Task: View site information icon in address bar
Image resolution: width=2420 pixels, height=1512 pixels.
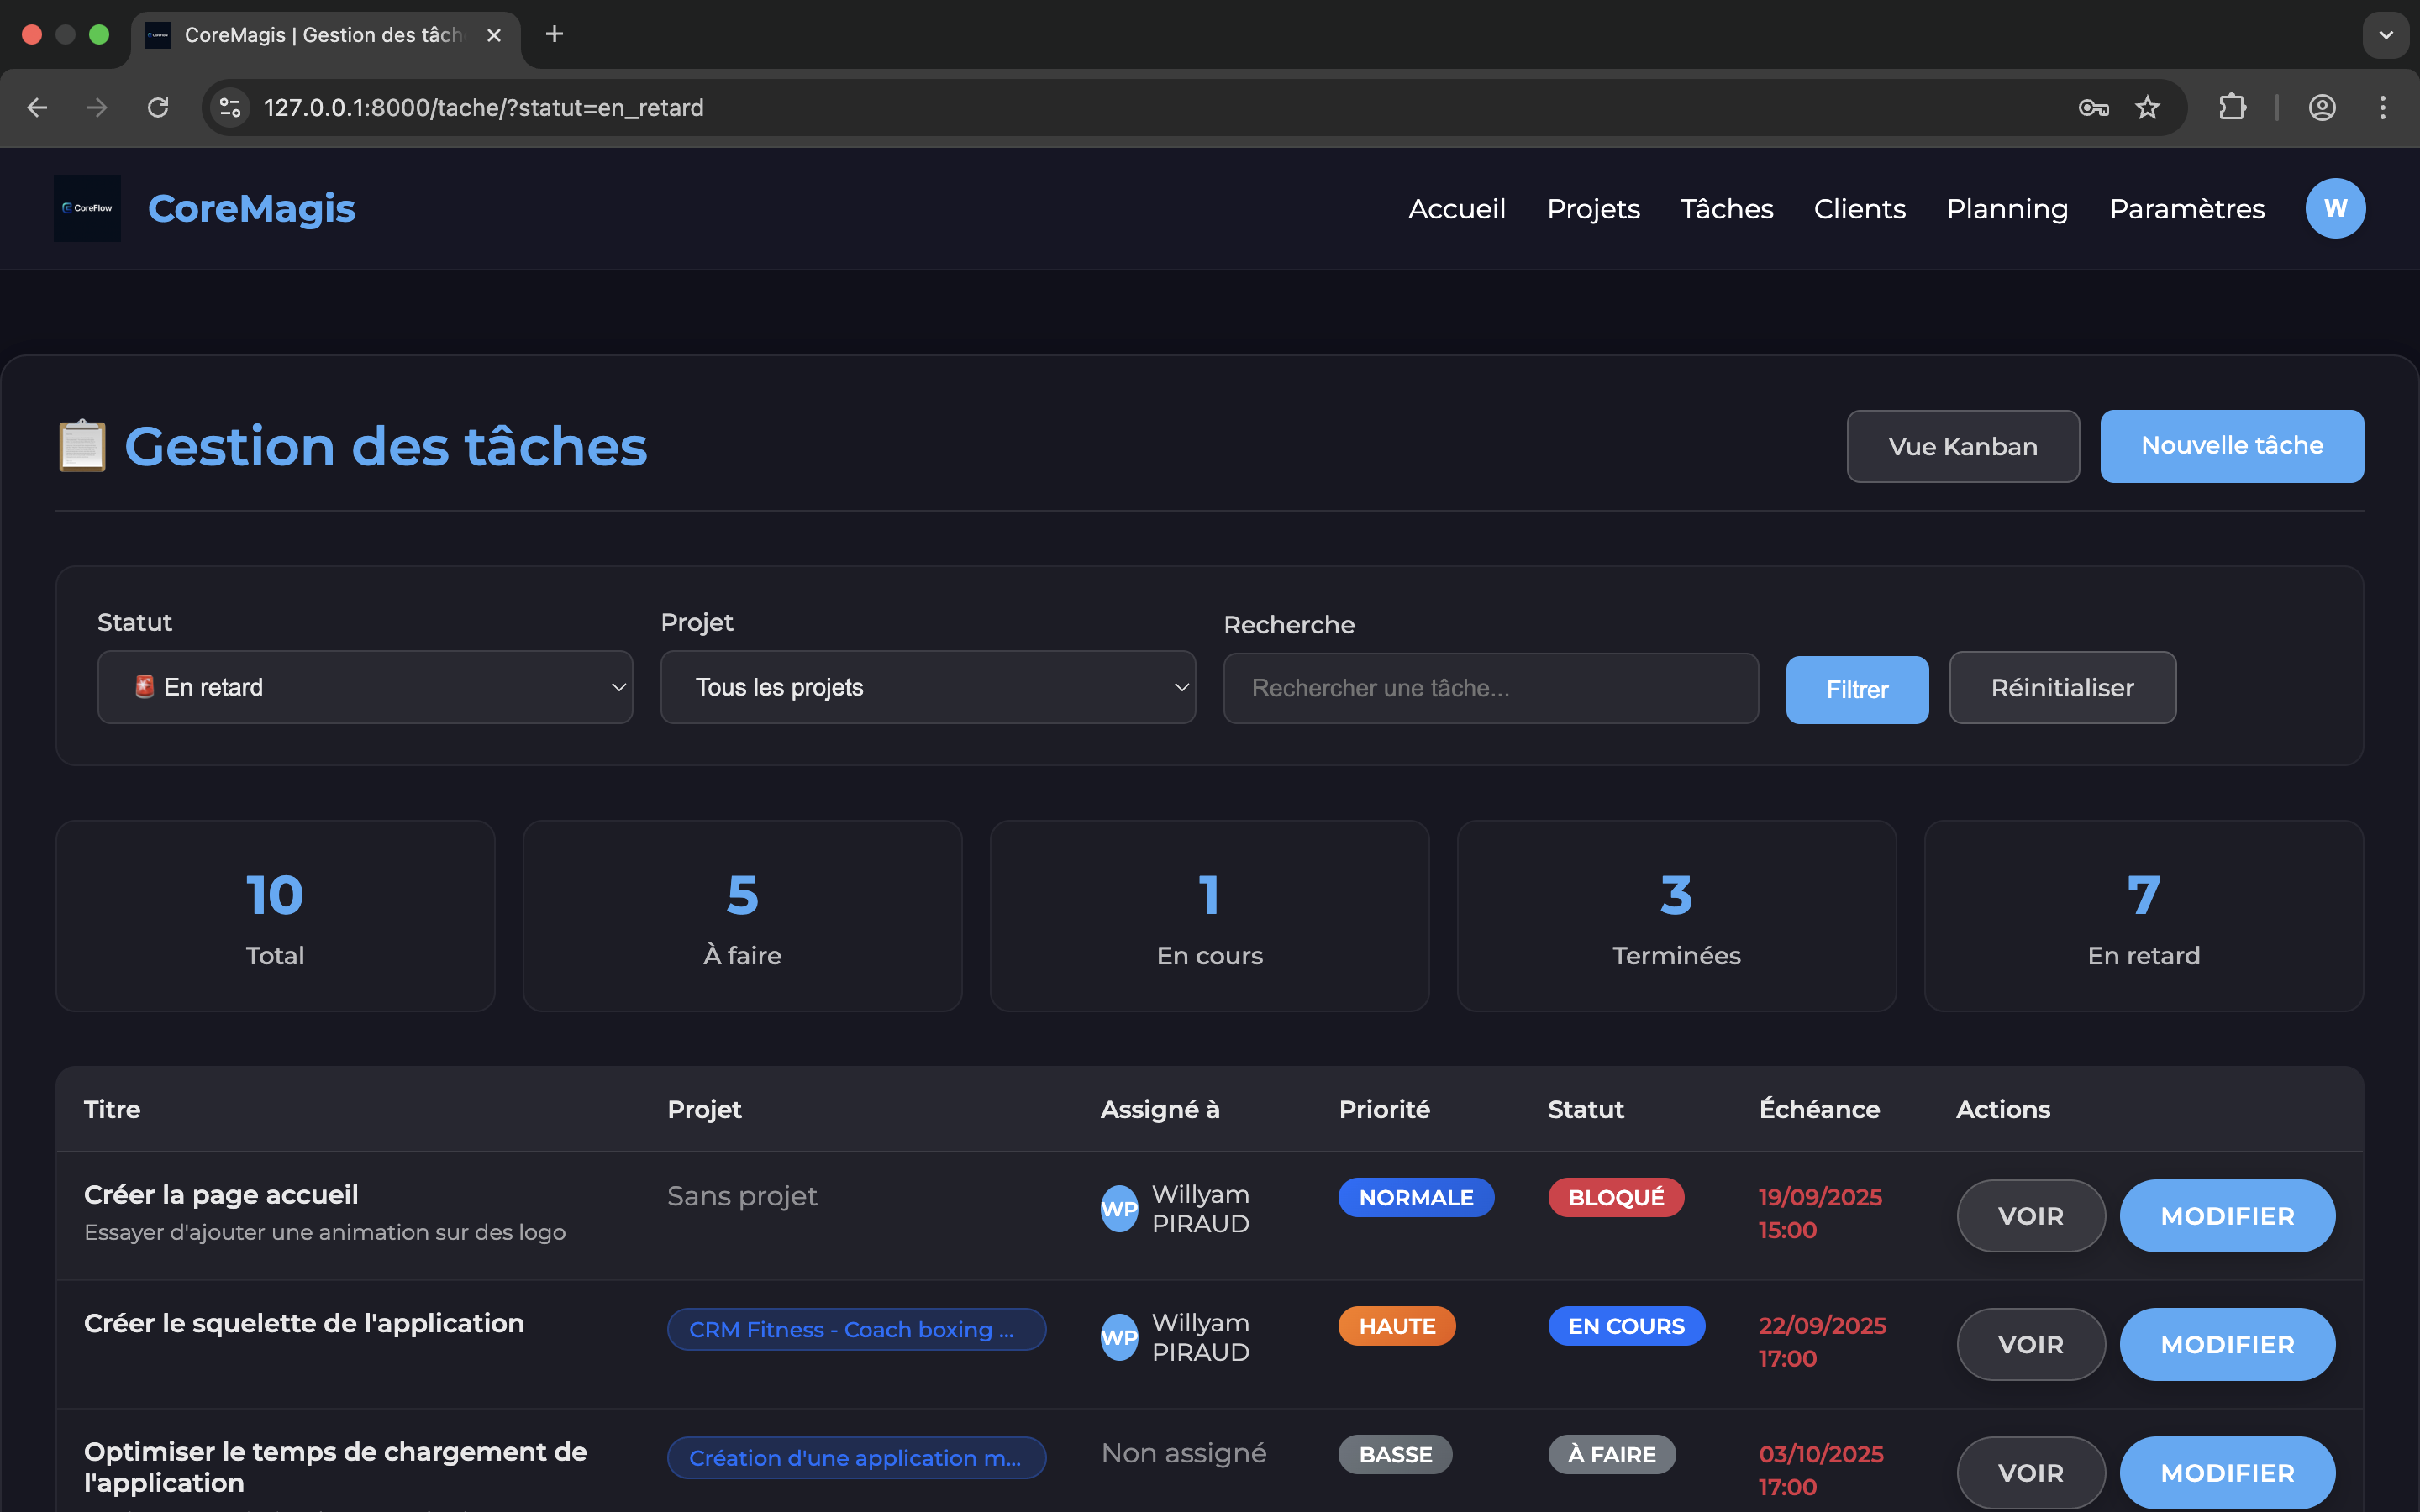Action: coord(230,107)
